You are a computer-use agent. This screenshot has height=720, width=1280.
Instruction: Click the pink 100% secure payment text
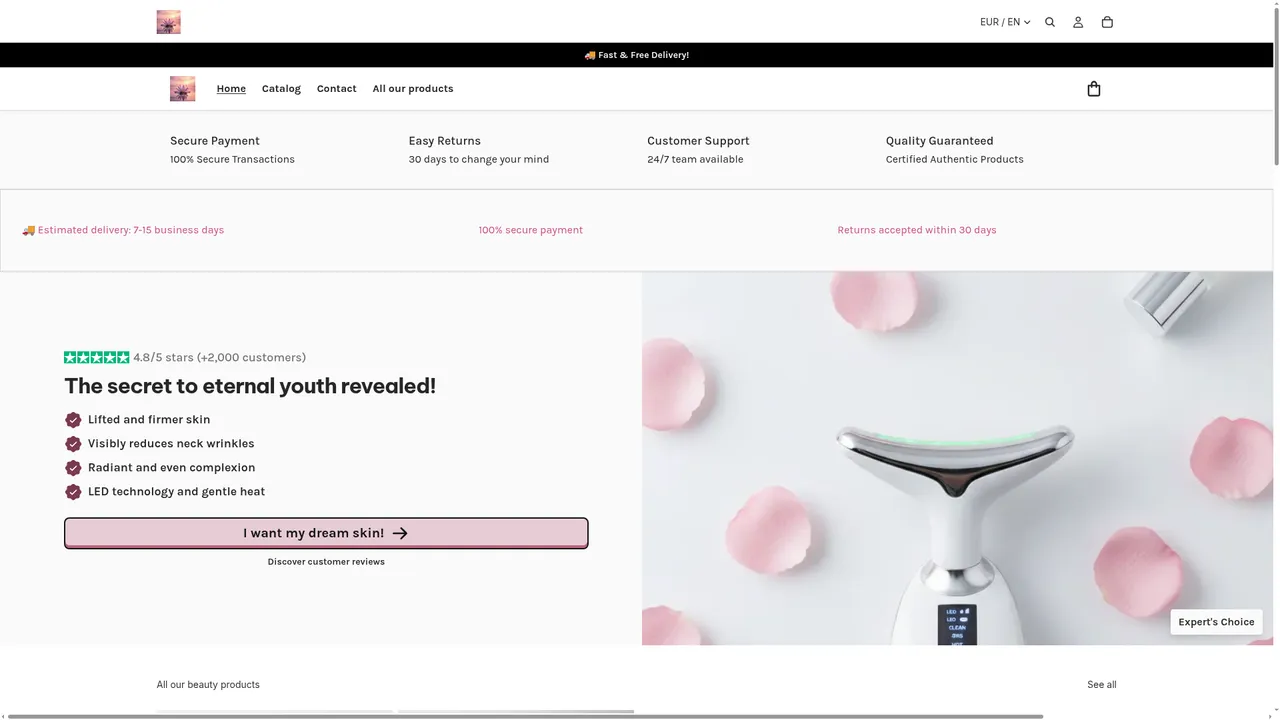point(531,230)
